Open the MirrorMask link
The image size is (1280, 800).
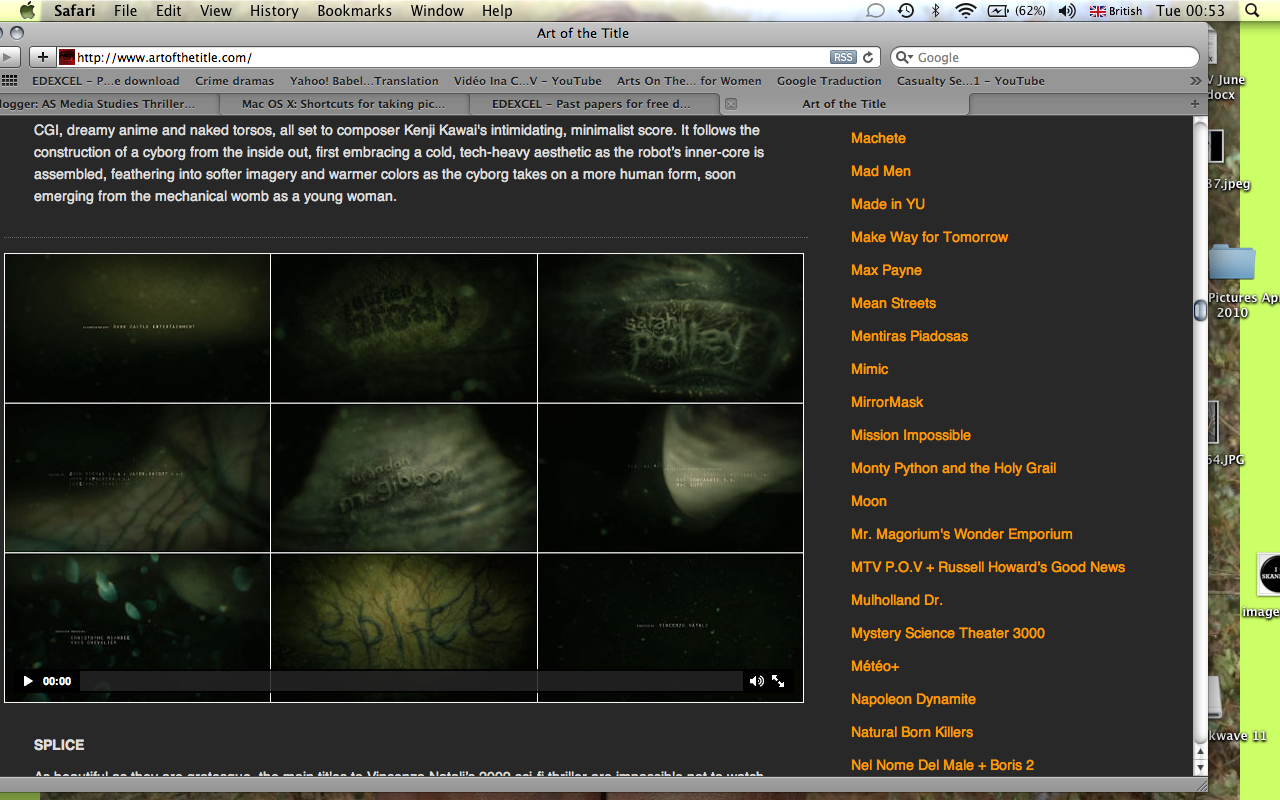(887, 402)
